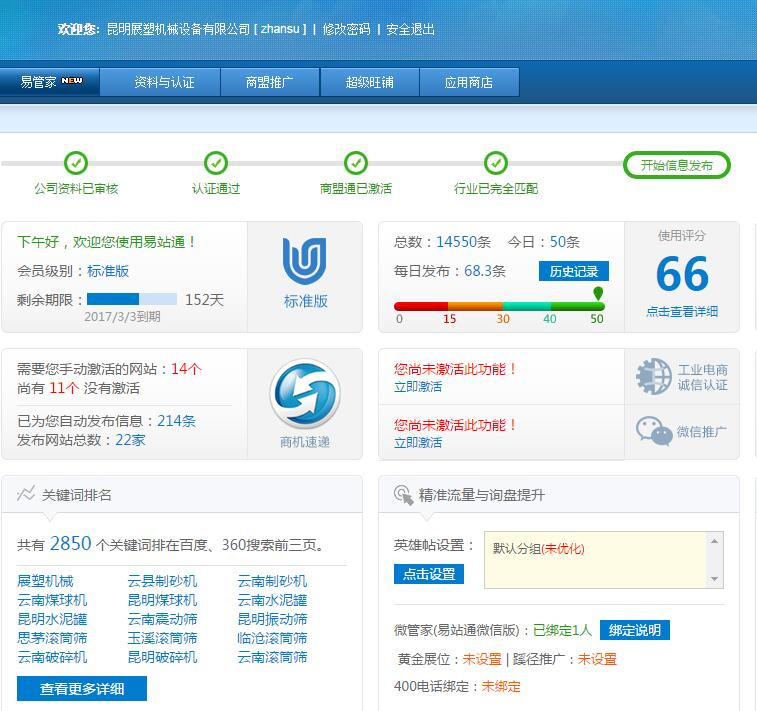757x711 pixels.
Task: Open the 超级旺铺 tab
Action: point(369,82)
